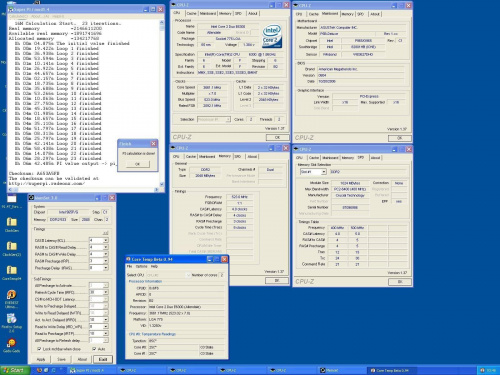
Task: Open the Realtek Setup desktop shortcut
Action: [x=12, y=318]
